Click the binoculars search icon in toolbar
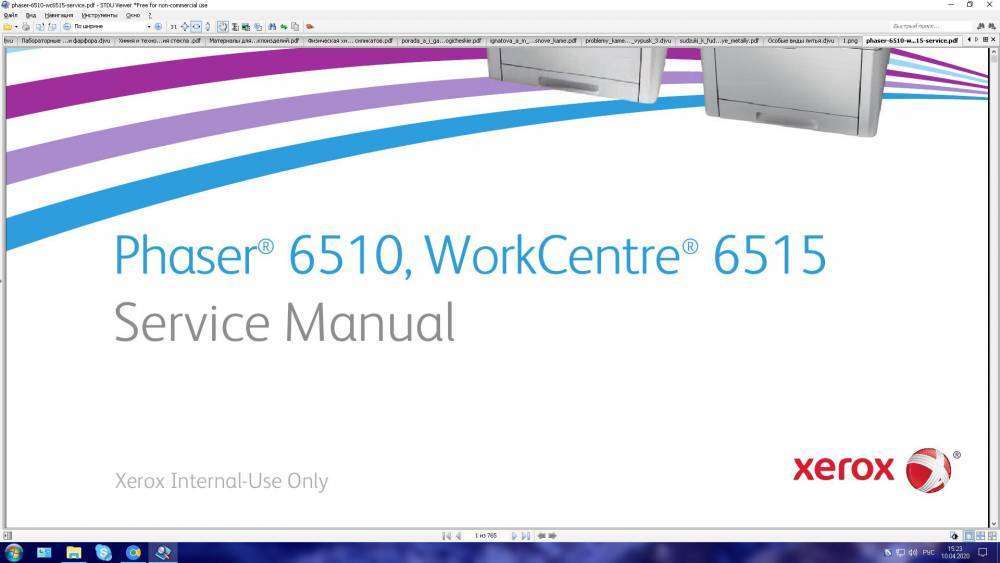Image resolution: width=1000 pixels, height=563 pixels. pyautogui.click(x=271, y=26)
